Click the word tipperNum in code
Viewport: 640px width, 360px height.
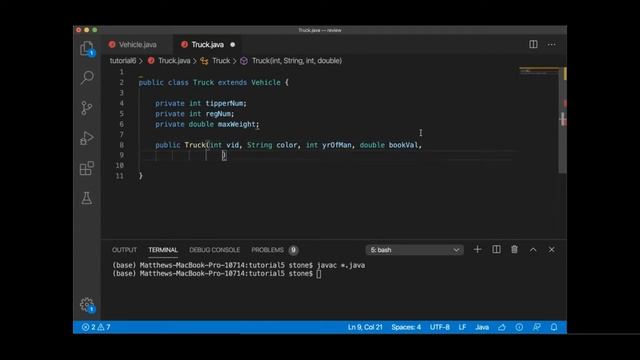(x=224, y=103)
